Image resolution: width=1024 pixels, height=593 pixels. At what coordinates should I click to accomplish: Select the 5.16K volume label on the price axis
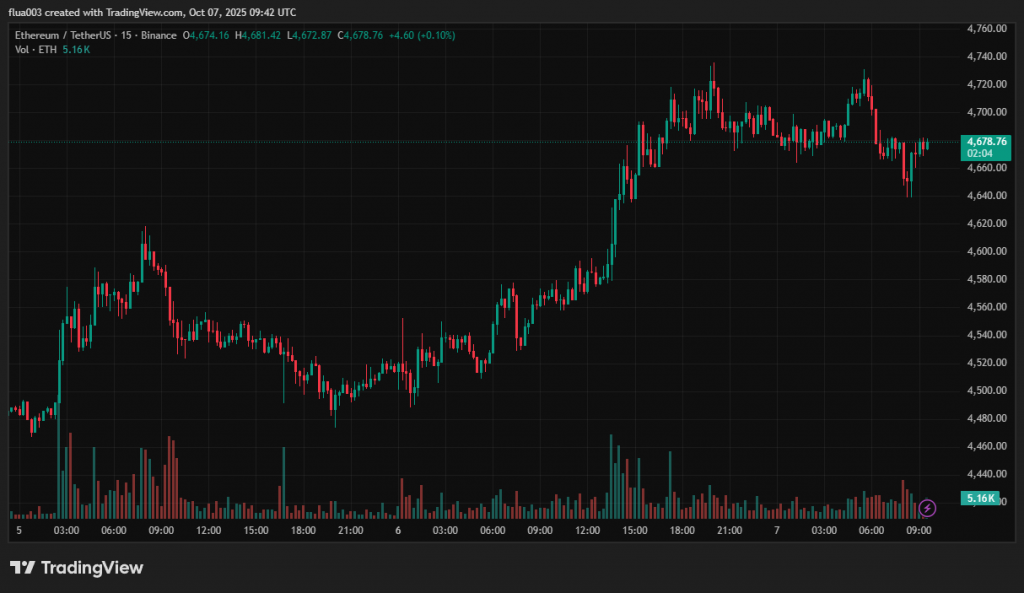979,498
